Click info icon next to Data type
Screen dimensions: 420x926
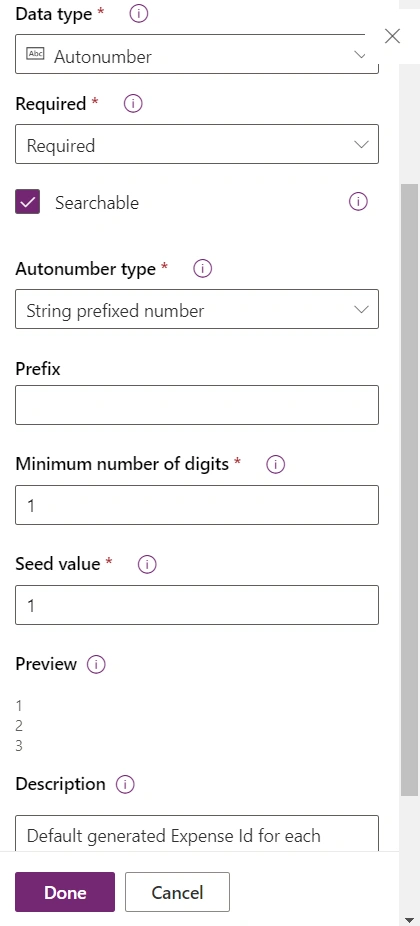click(138, 14)
